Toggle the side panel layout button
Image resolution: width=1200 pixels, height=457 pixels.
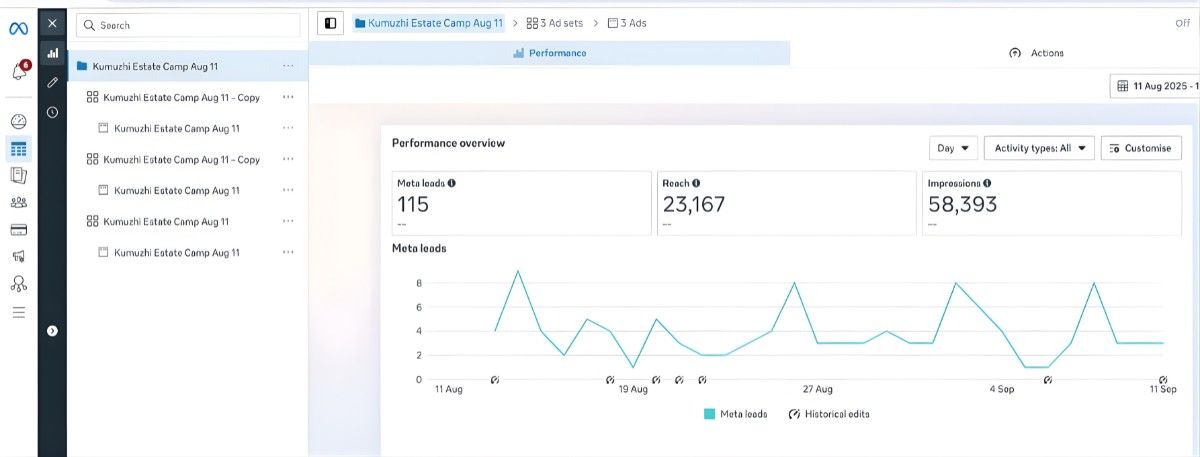coord(331,23)
